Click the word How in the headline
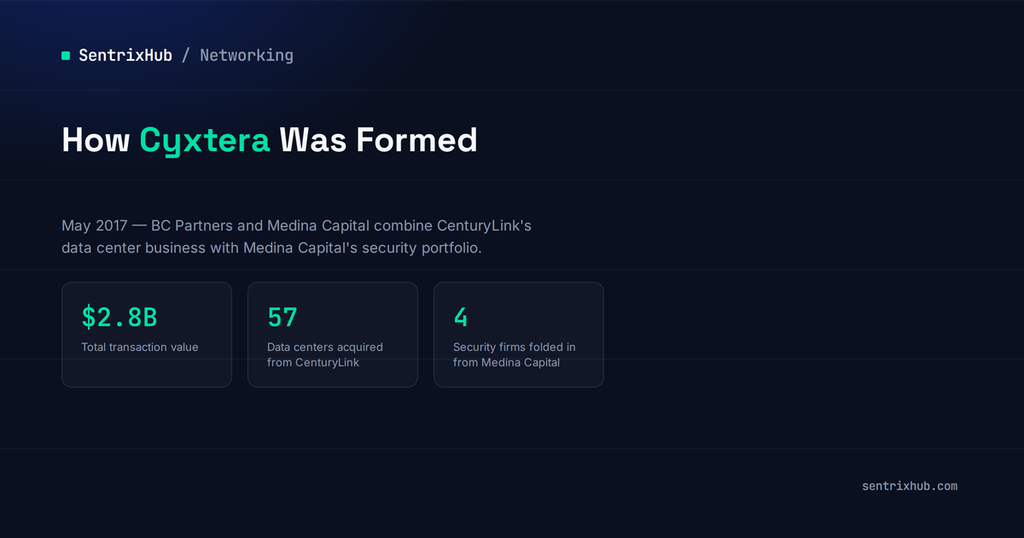The height and width of the screenshot is (538, 1024). coord(95,140)
